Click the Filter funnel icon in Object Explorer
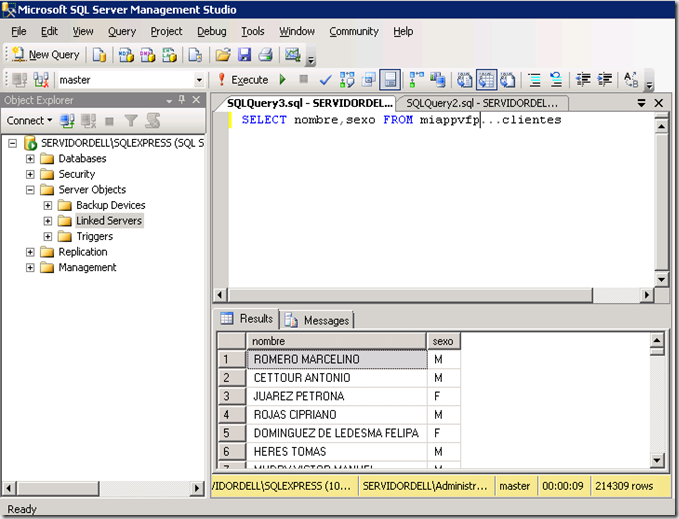679x519 pixels. coord(131,121)
